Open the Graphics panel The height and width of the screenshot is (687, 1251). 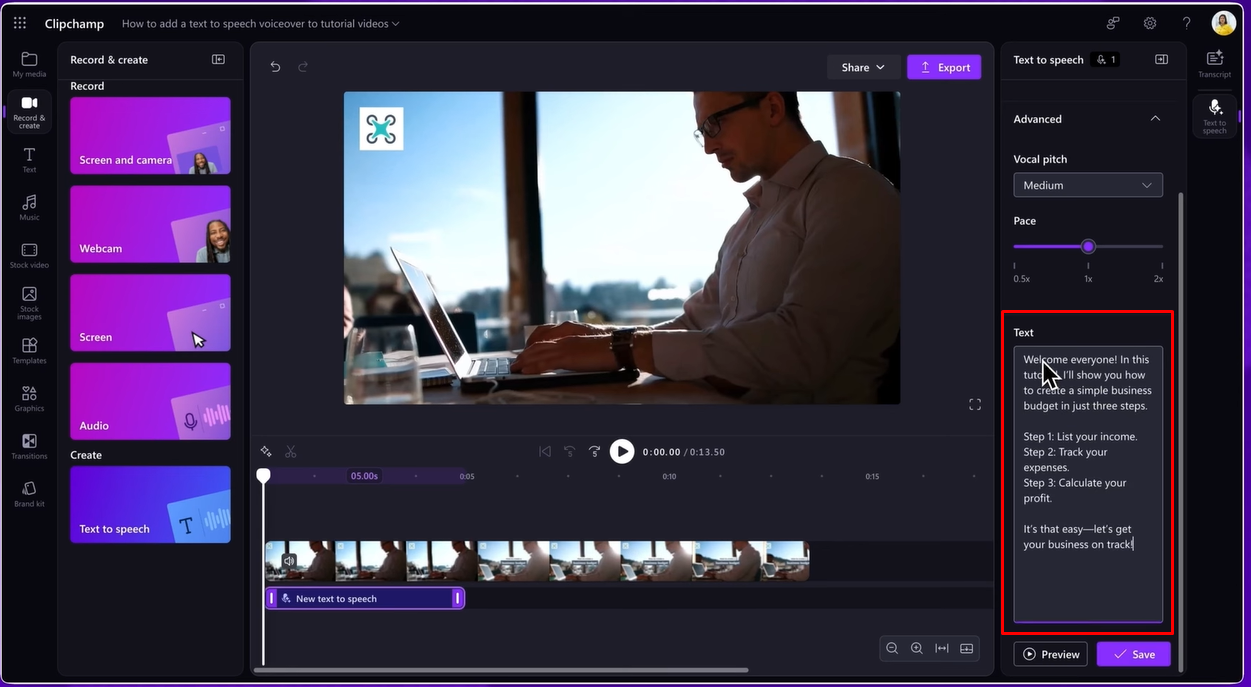click(28, 398)
